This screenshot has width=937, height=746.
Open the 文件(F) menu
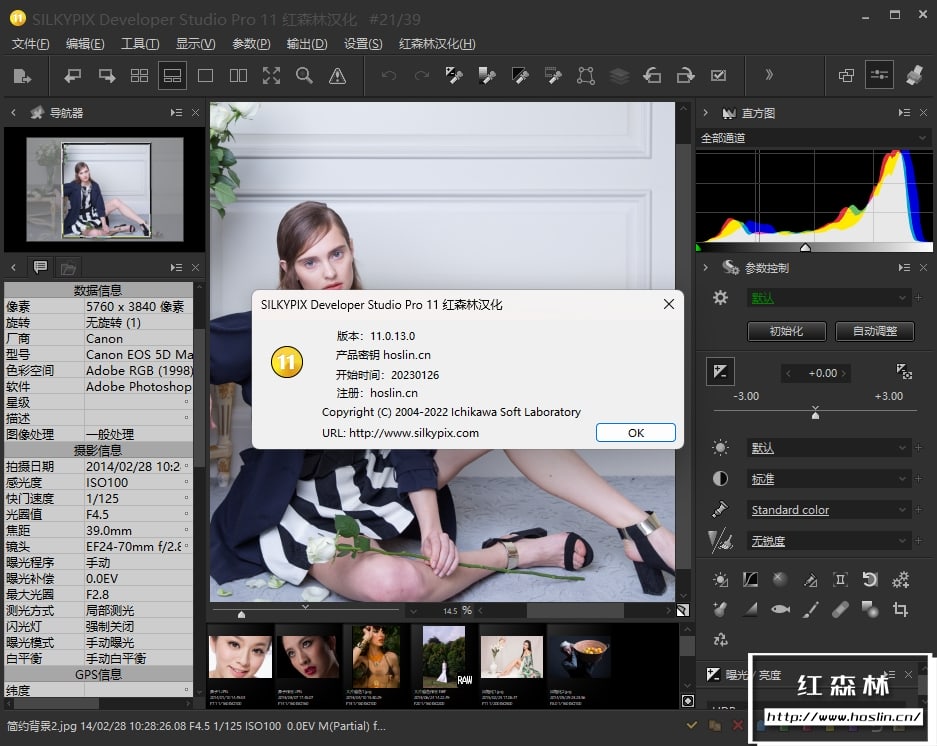click(x=30, y=44)
